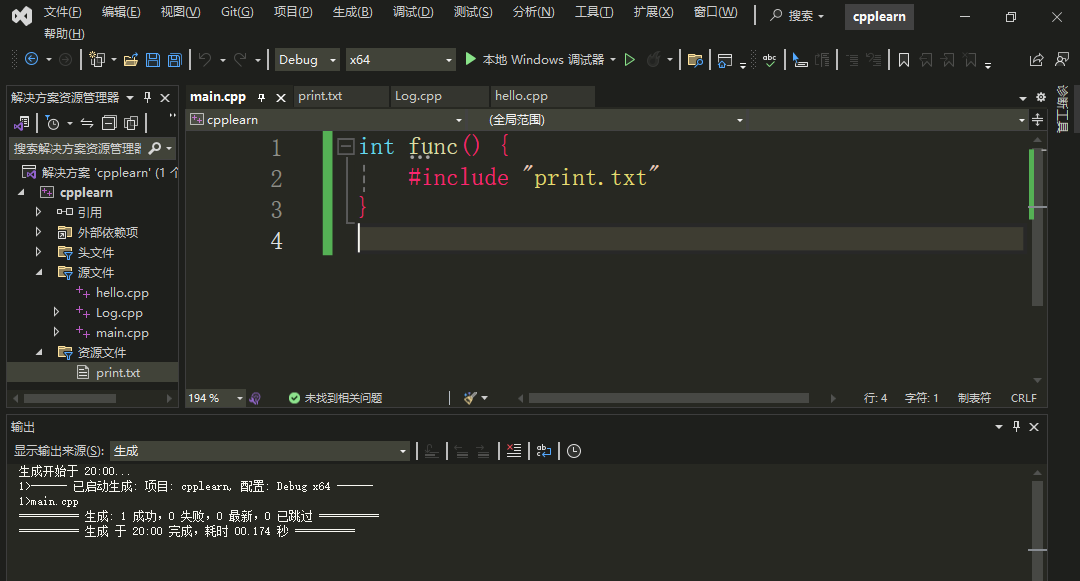1080x581 pixels.
Task: Toggle pin on main.cpp tab
Action: 261,98
